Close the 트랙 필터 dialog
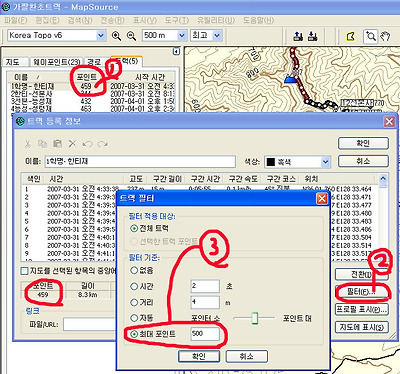The width and height of the screenshot is (400, 374). 322,199
